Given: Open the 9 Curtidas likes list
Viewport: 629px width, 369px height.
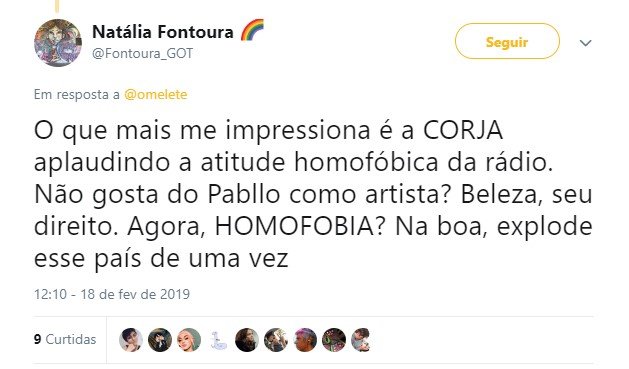Looking at the screenshot, I should coord(65,339).
